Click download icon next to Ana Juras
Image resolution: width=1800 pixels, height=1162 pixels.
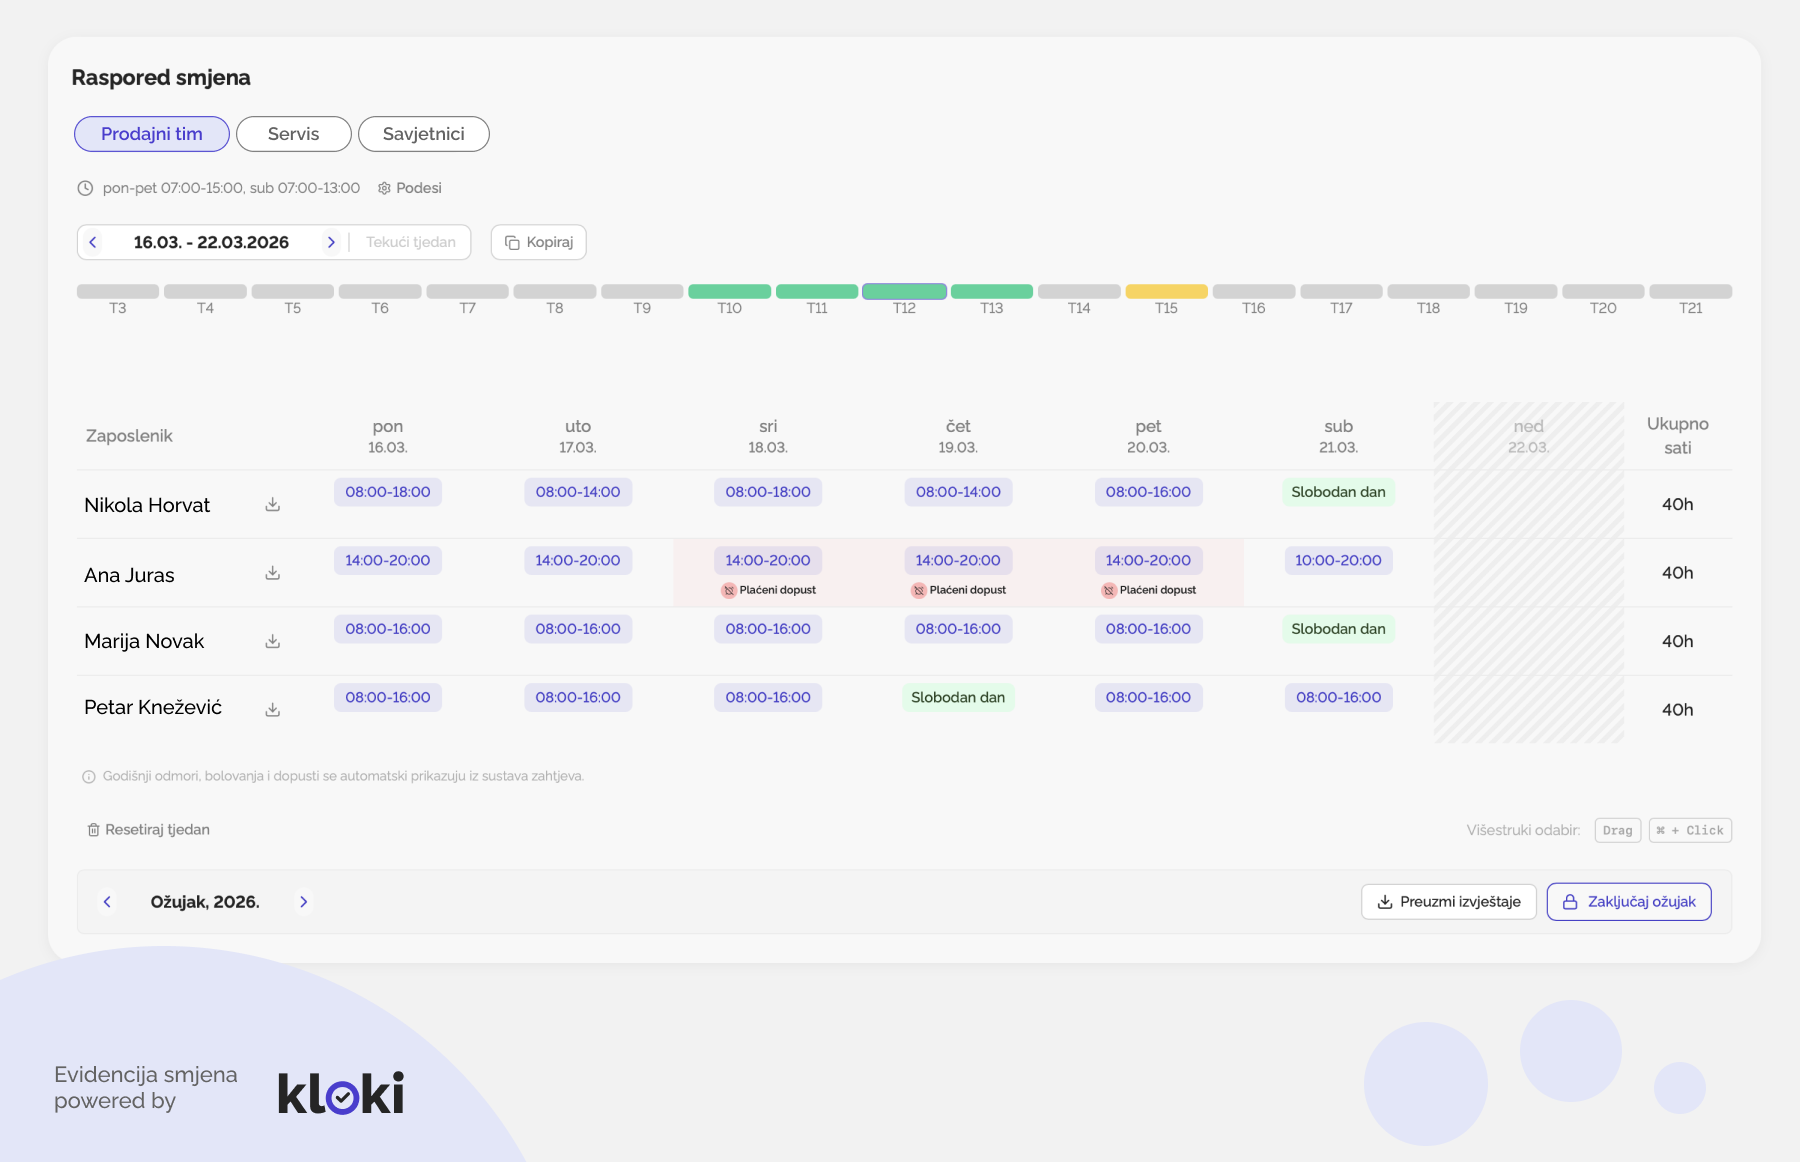click(272, 573)
